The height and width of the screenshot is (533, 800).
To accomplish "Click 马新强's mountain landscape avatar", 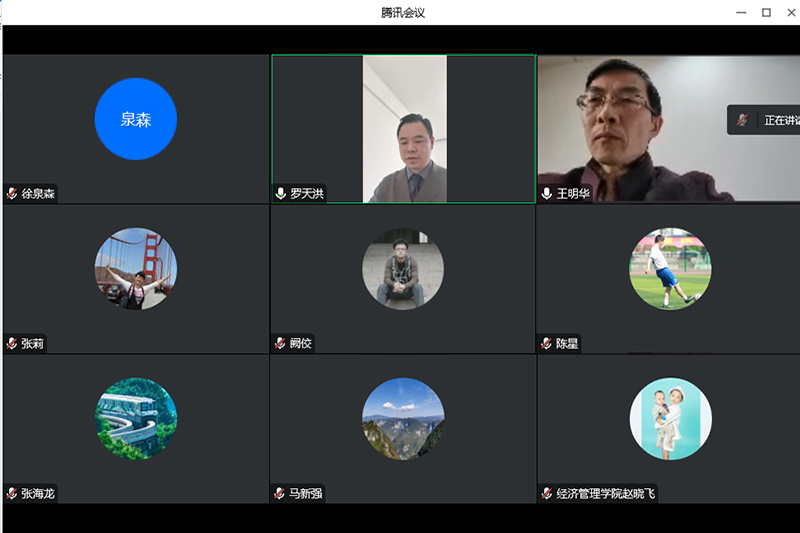I will 403,418.
